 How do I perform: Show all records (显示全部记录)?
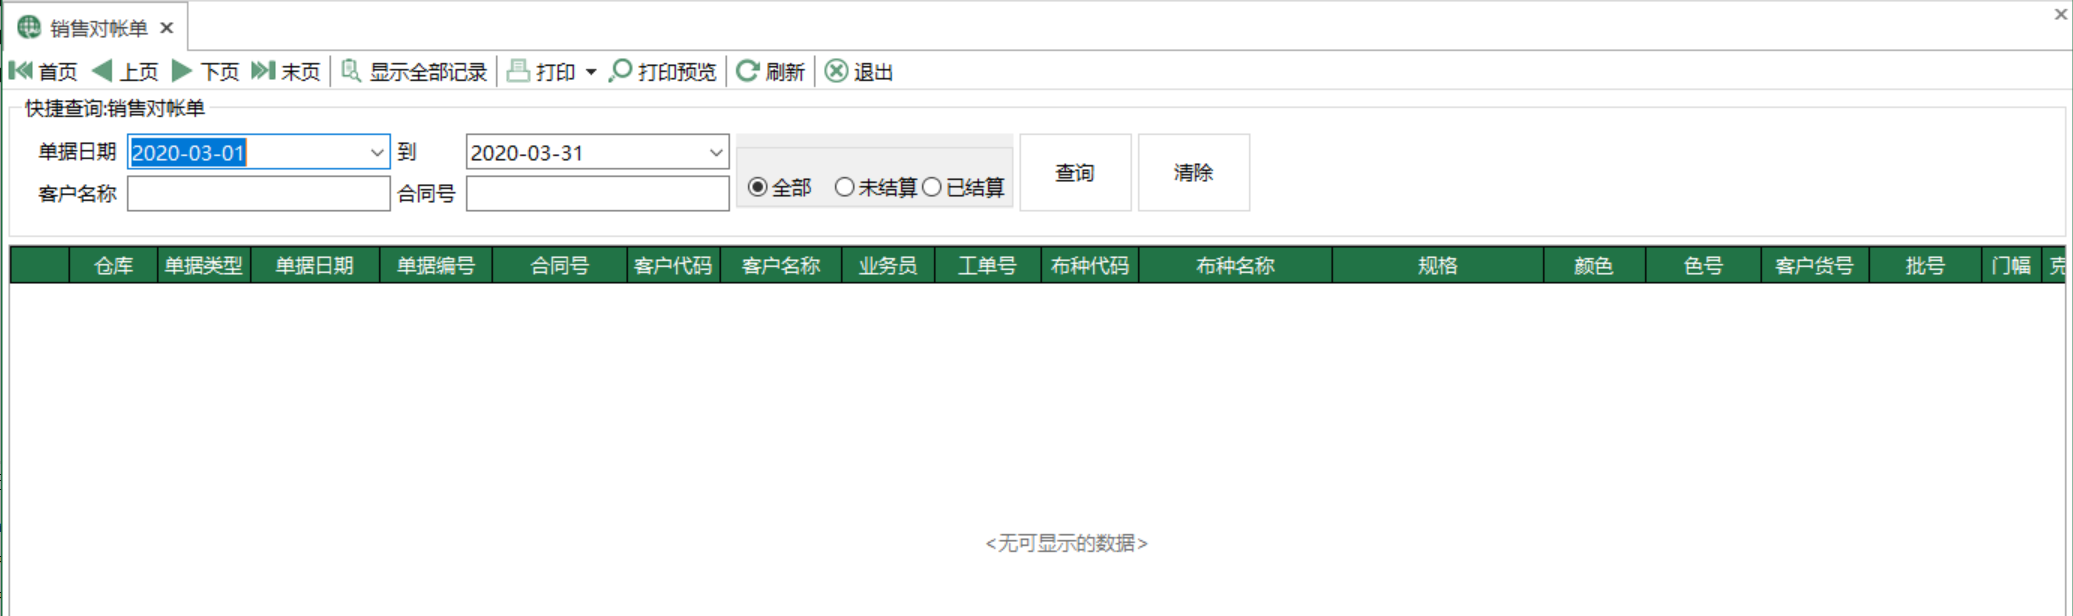414,71
